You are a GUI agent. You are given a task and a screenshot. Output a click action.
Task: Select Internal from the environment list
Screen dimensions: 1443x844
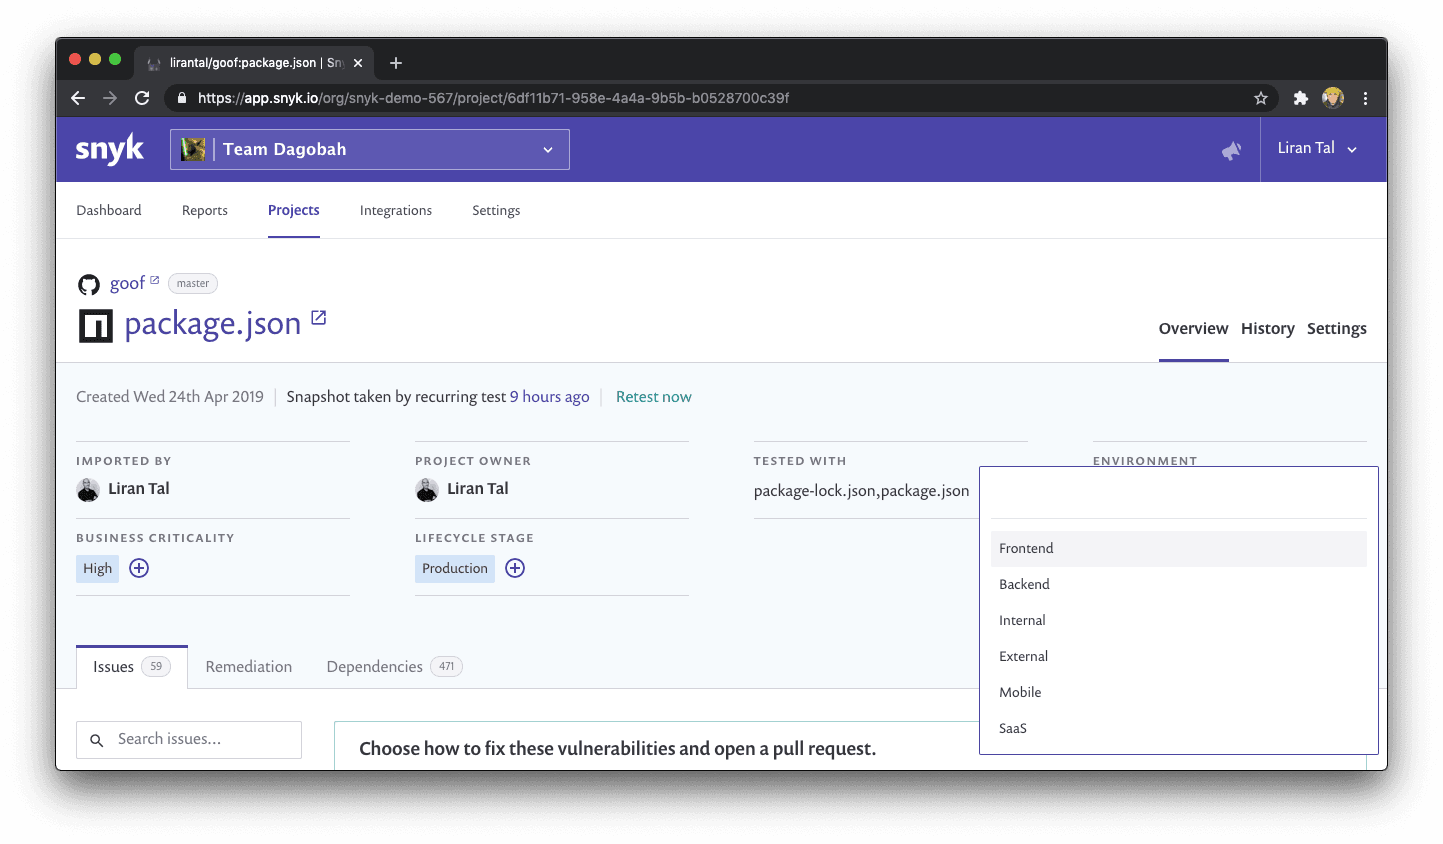click(x=1179, y=620)
